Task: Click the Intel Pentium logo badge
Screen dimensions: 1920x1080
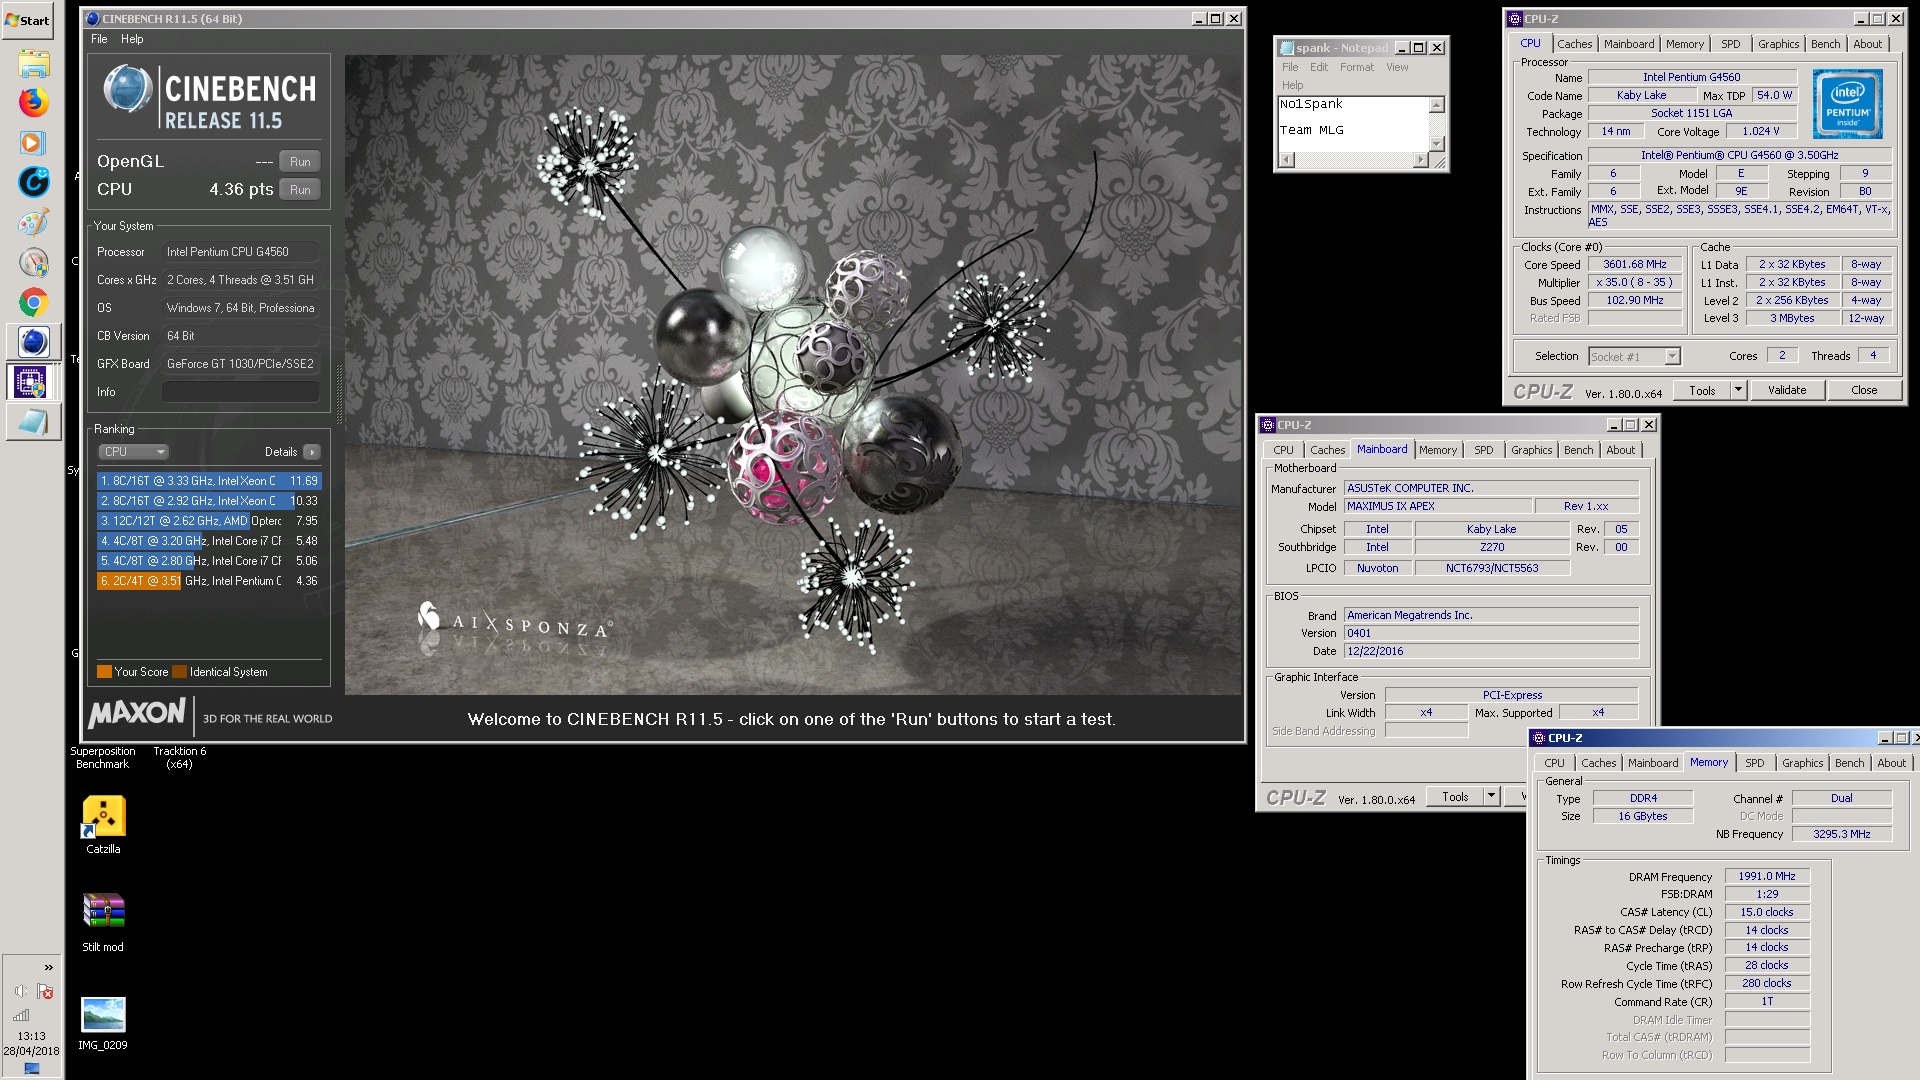Action: [x=1847, y=104]
